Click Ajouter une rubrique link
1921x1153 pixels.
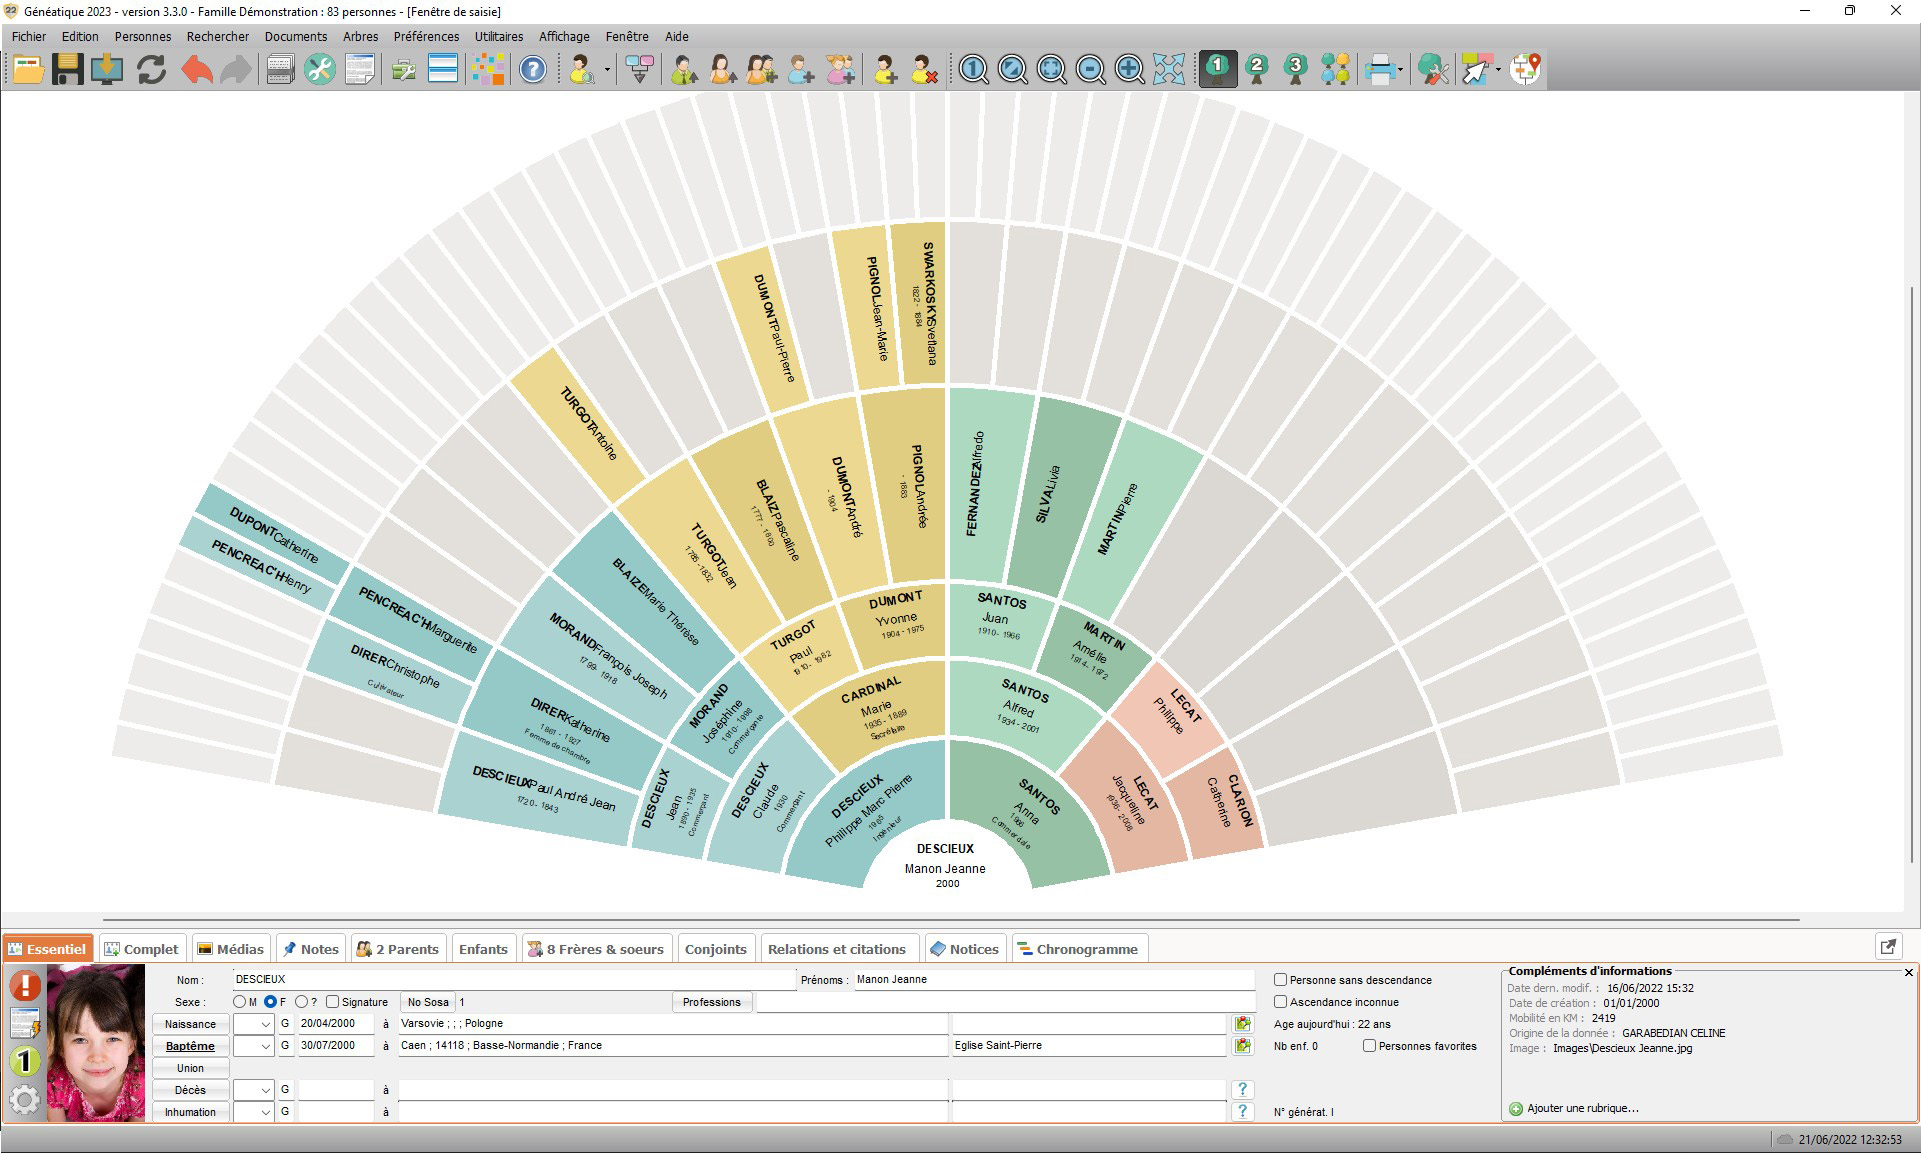(1582, 1108)
